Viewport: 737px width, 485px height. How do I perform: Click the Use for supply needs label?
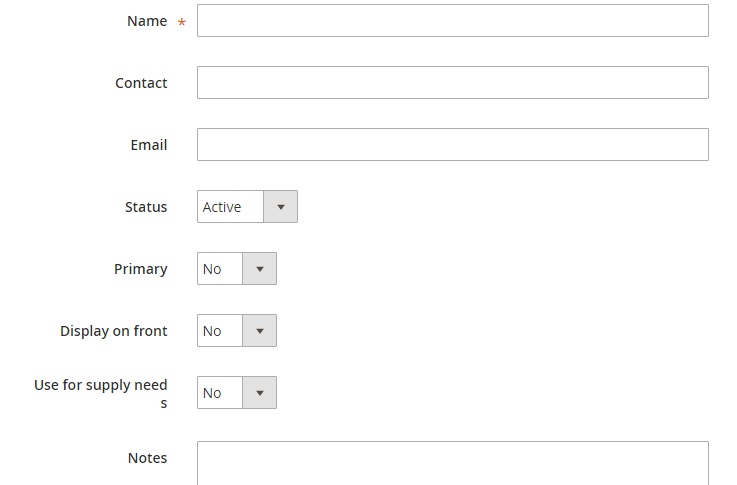pyautogui.click(x=101, y=386)
